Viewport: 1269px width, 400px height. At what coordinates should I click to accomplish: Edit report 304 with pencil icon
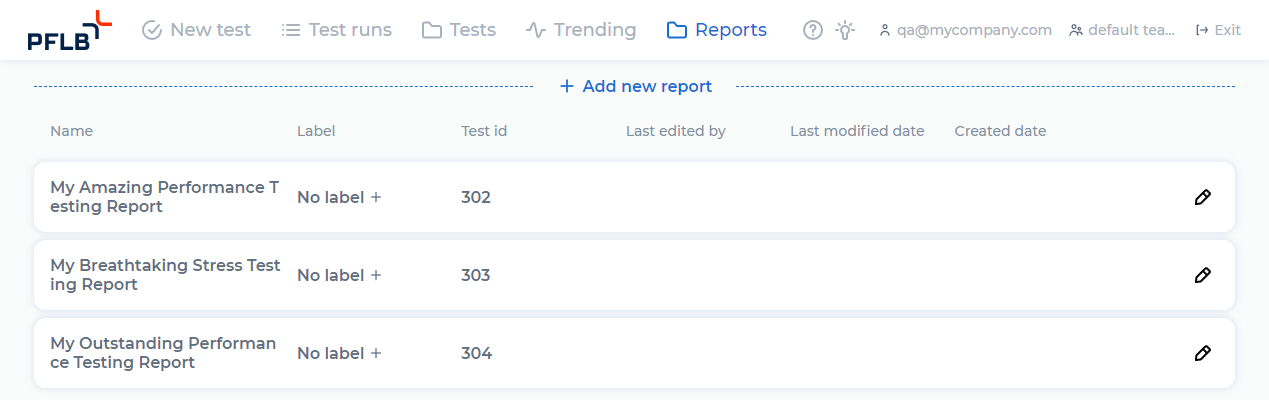click(x=1202, y=353)
